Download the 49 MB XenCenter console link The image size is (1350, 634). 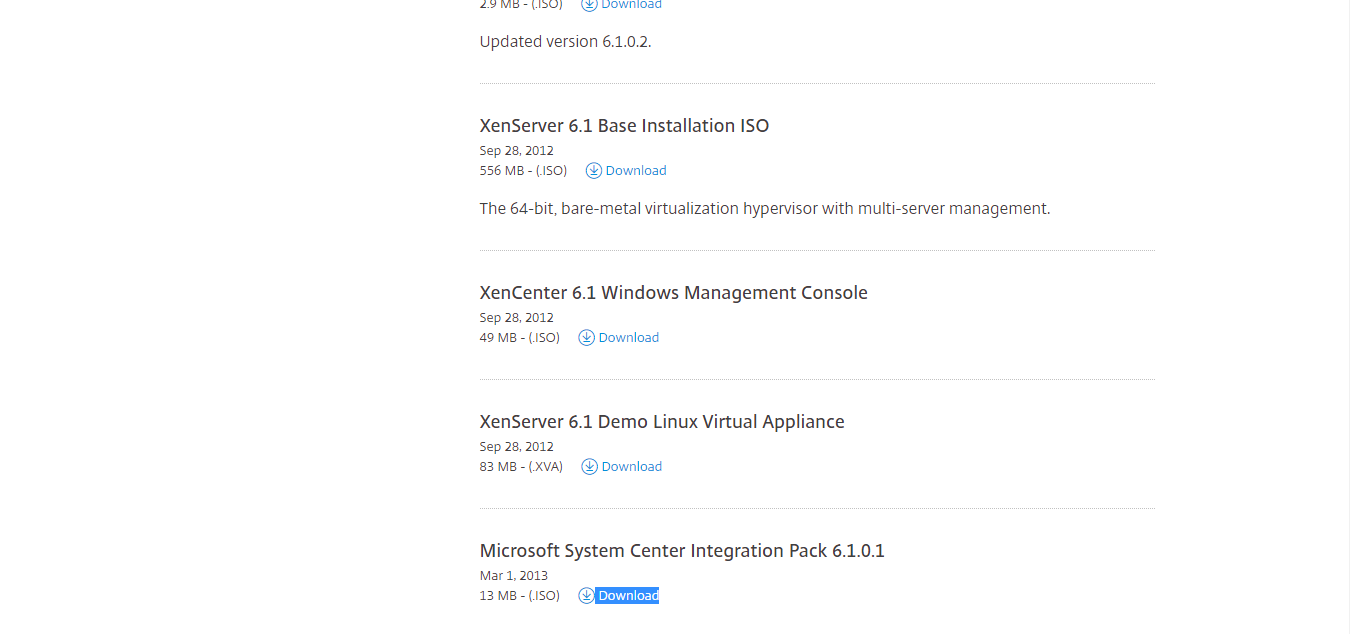[x=629, y=337]
